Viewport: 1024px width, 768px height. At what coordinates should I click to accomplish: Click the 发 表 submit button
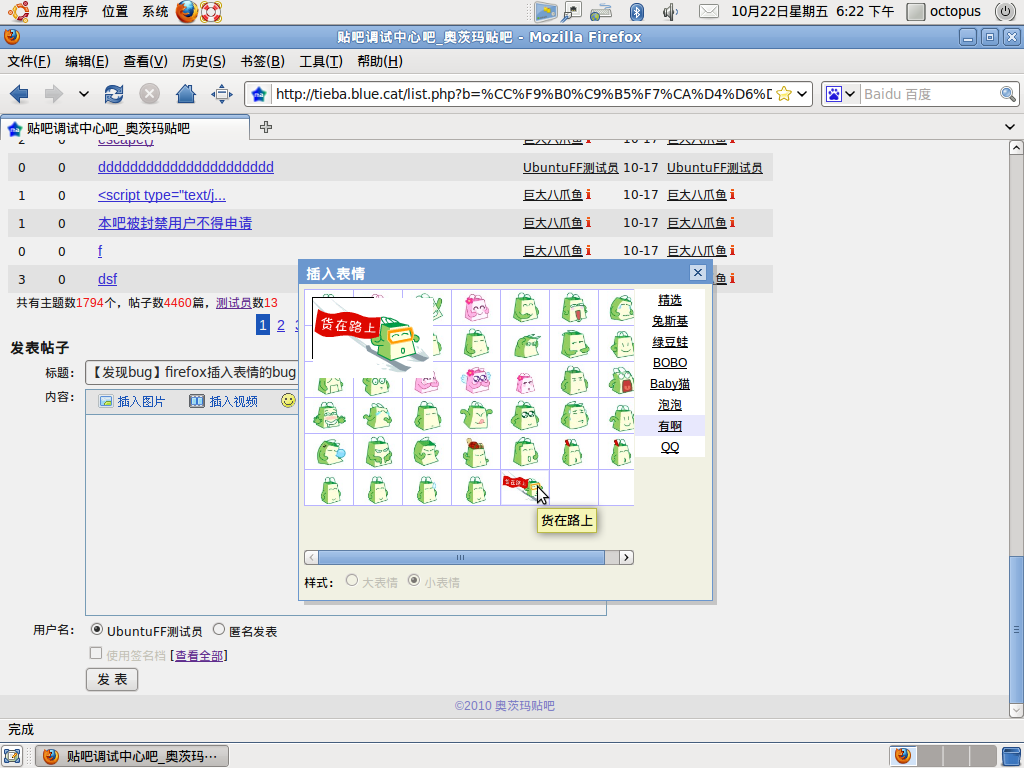point(112,680)
